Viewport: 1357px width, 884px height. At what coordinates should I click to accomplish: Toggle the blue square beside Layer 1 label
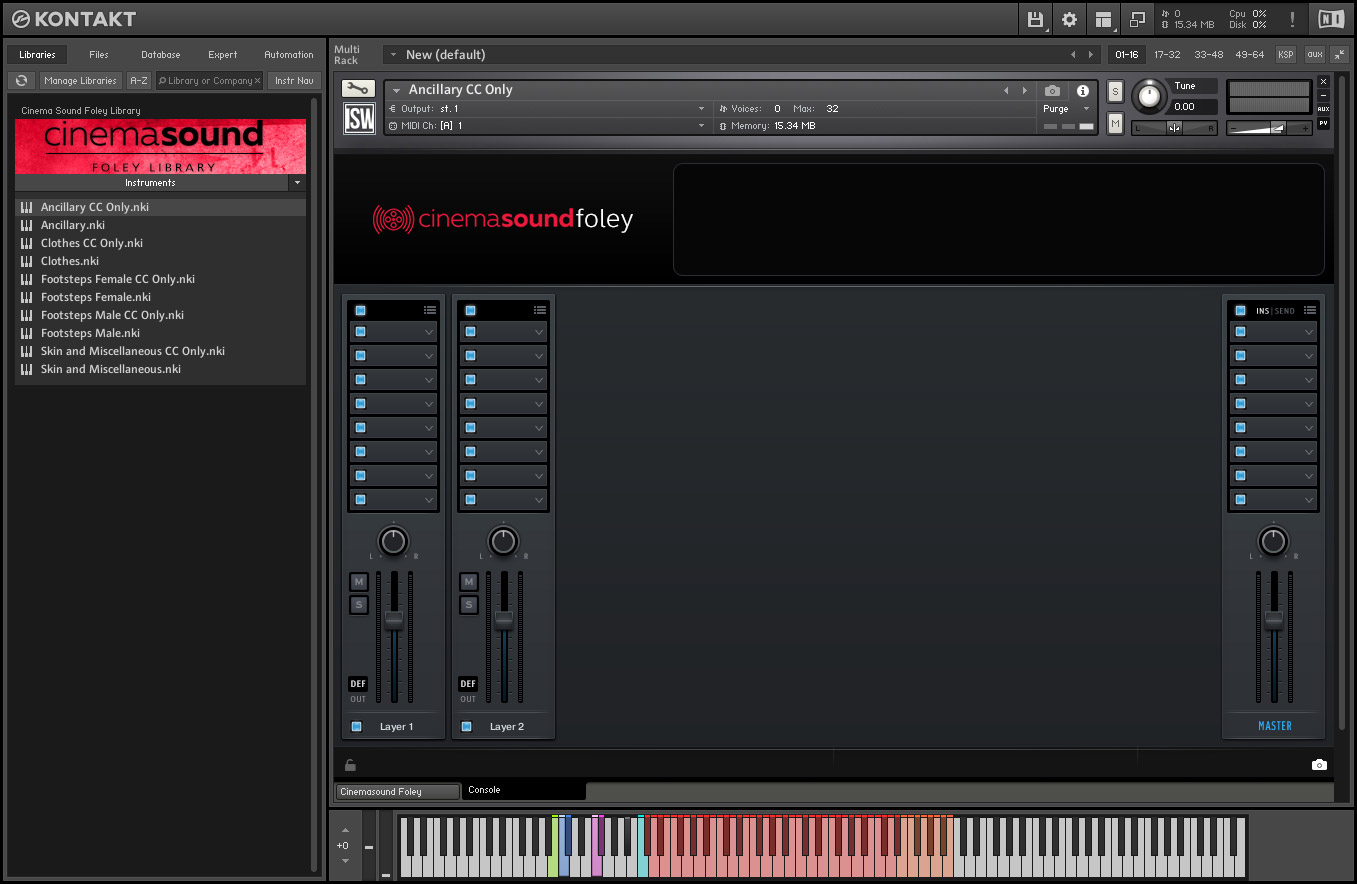click(x=356, y=726)
